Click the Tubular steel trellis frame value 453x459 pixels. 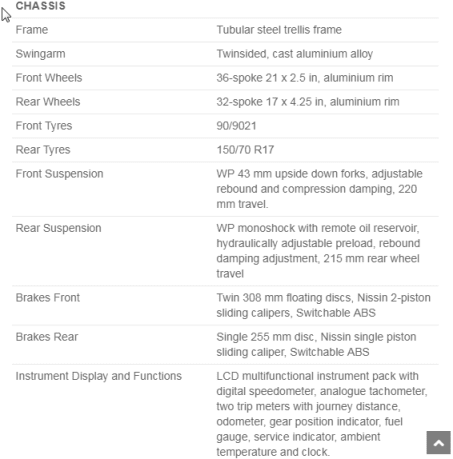(x=279, y=30)
